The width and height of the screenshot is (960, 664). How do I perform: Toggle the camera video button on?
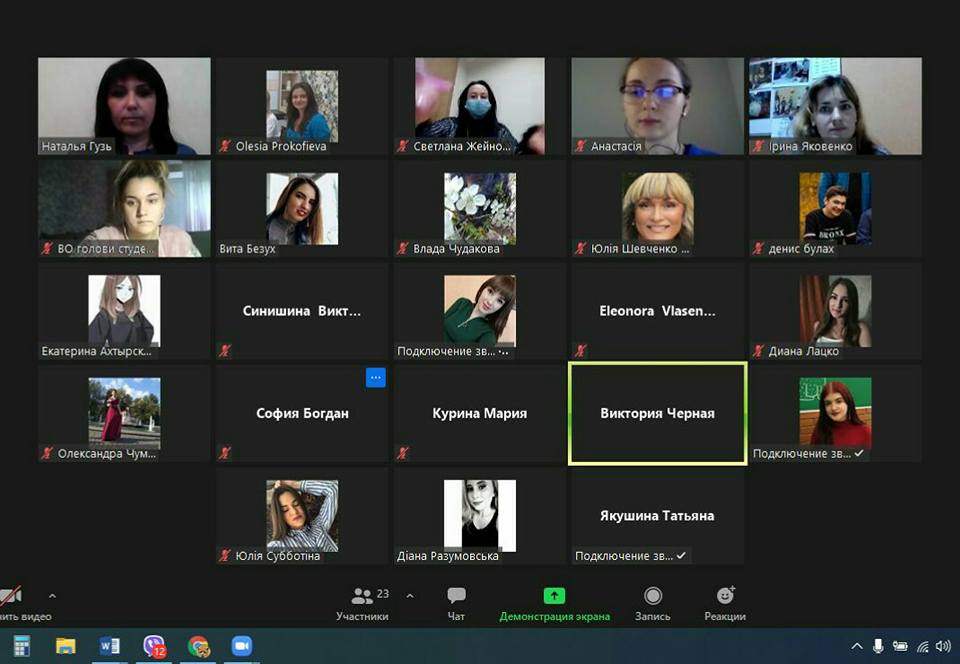tap(12, 597)
